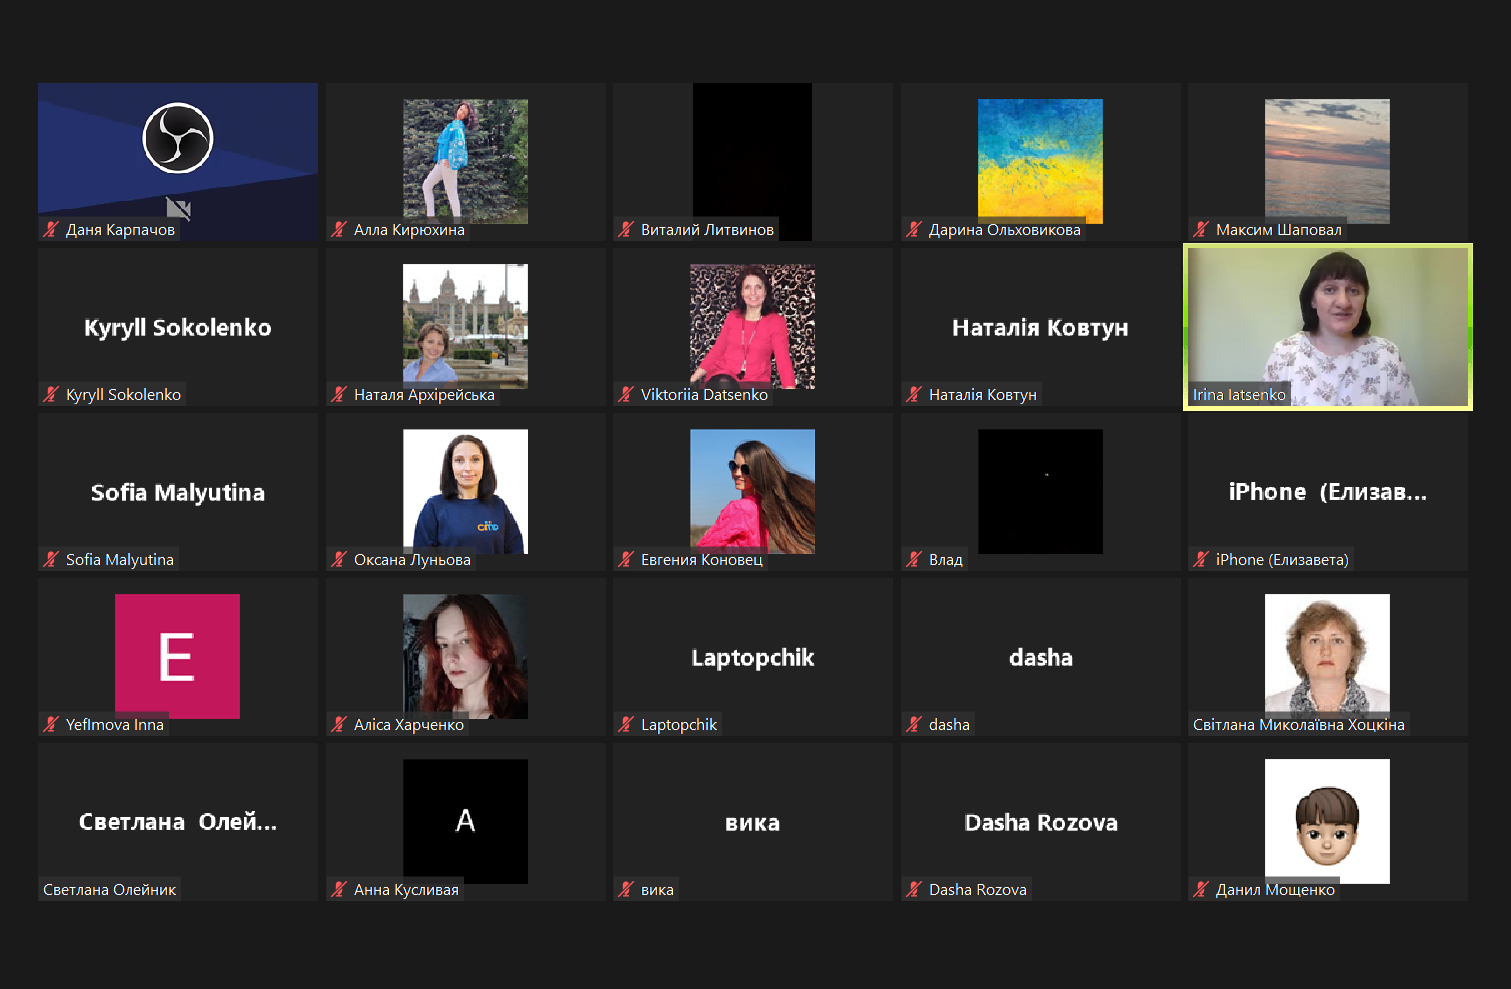Click the large Laptopchik name text
Screen dimensions: 1511x989
(x=753, y=658)
